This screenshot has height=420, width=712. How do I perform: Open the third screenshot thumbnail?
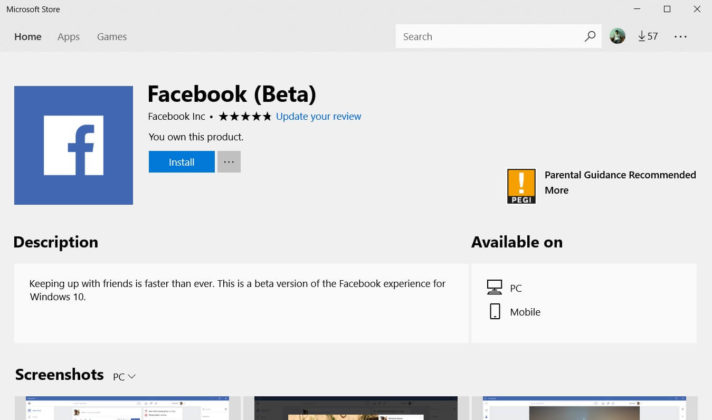[584, 408]
